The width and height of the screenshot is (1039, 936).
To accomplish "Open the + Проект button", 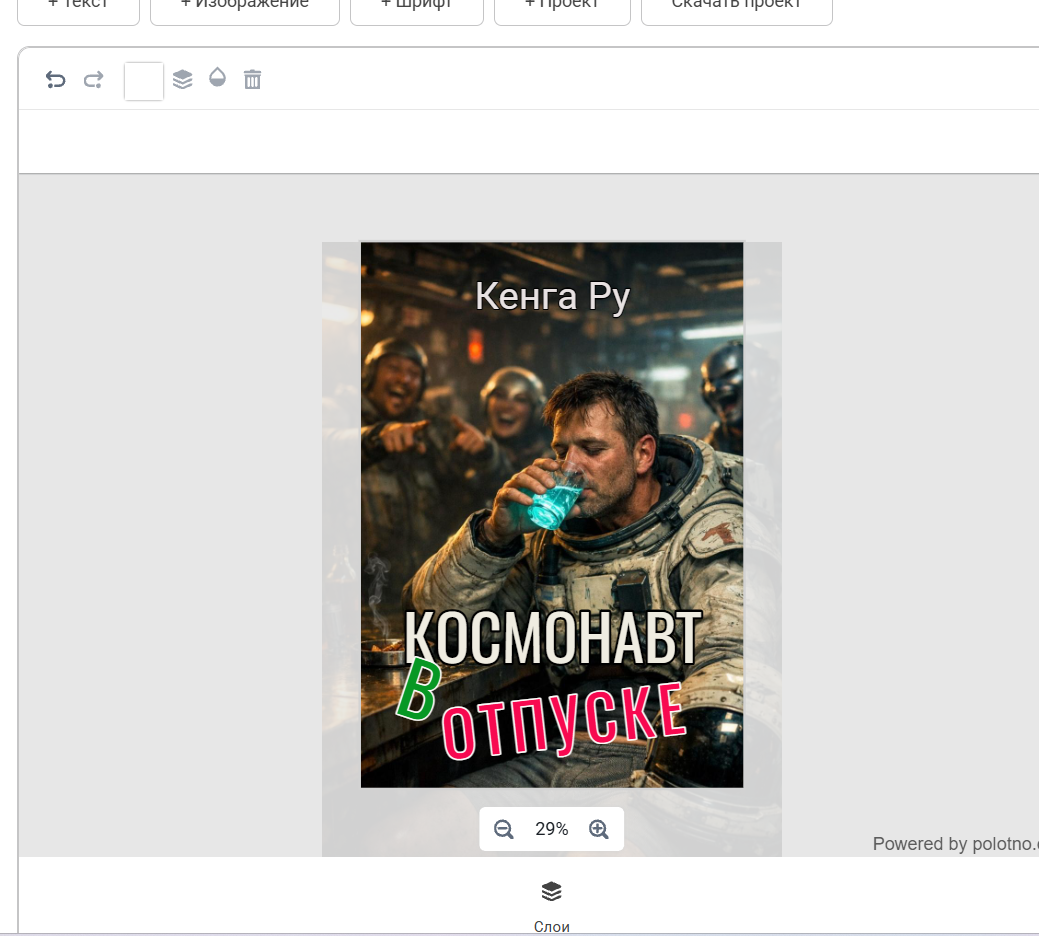I will pos(563,8).
